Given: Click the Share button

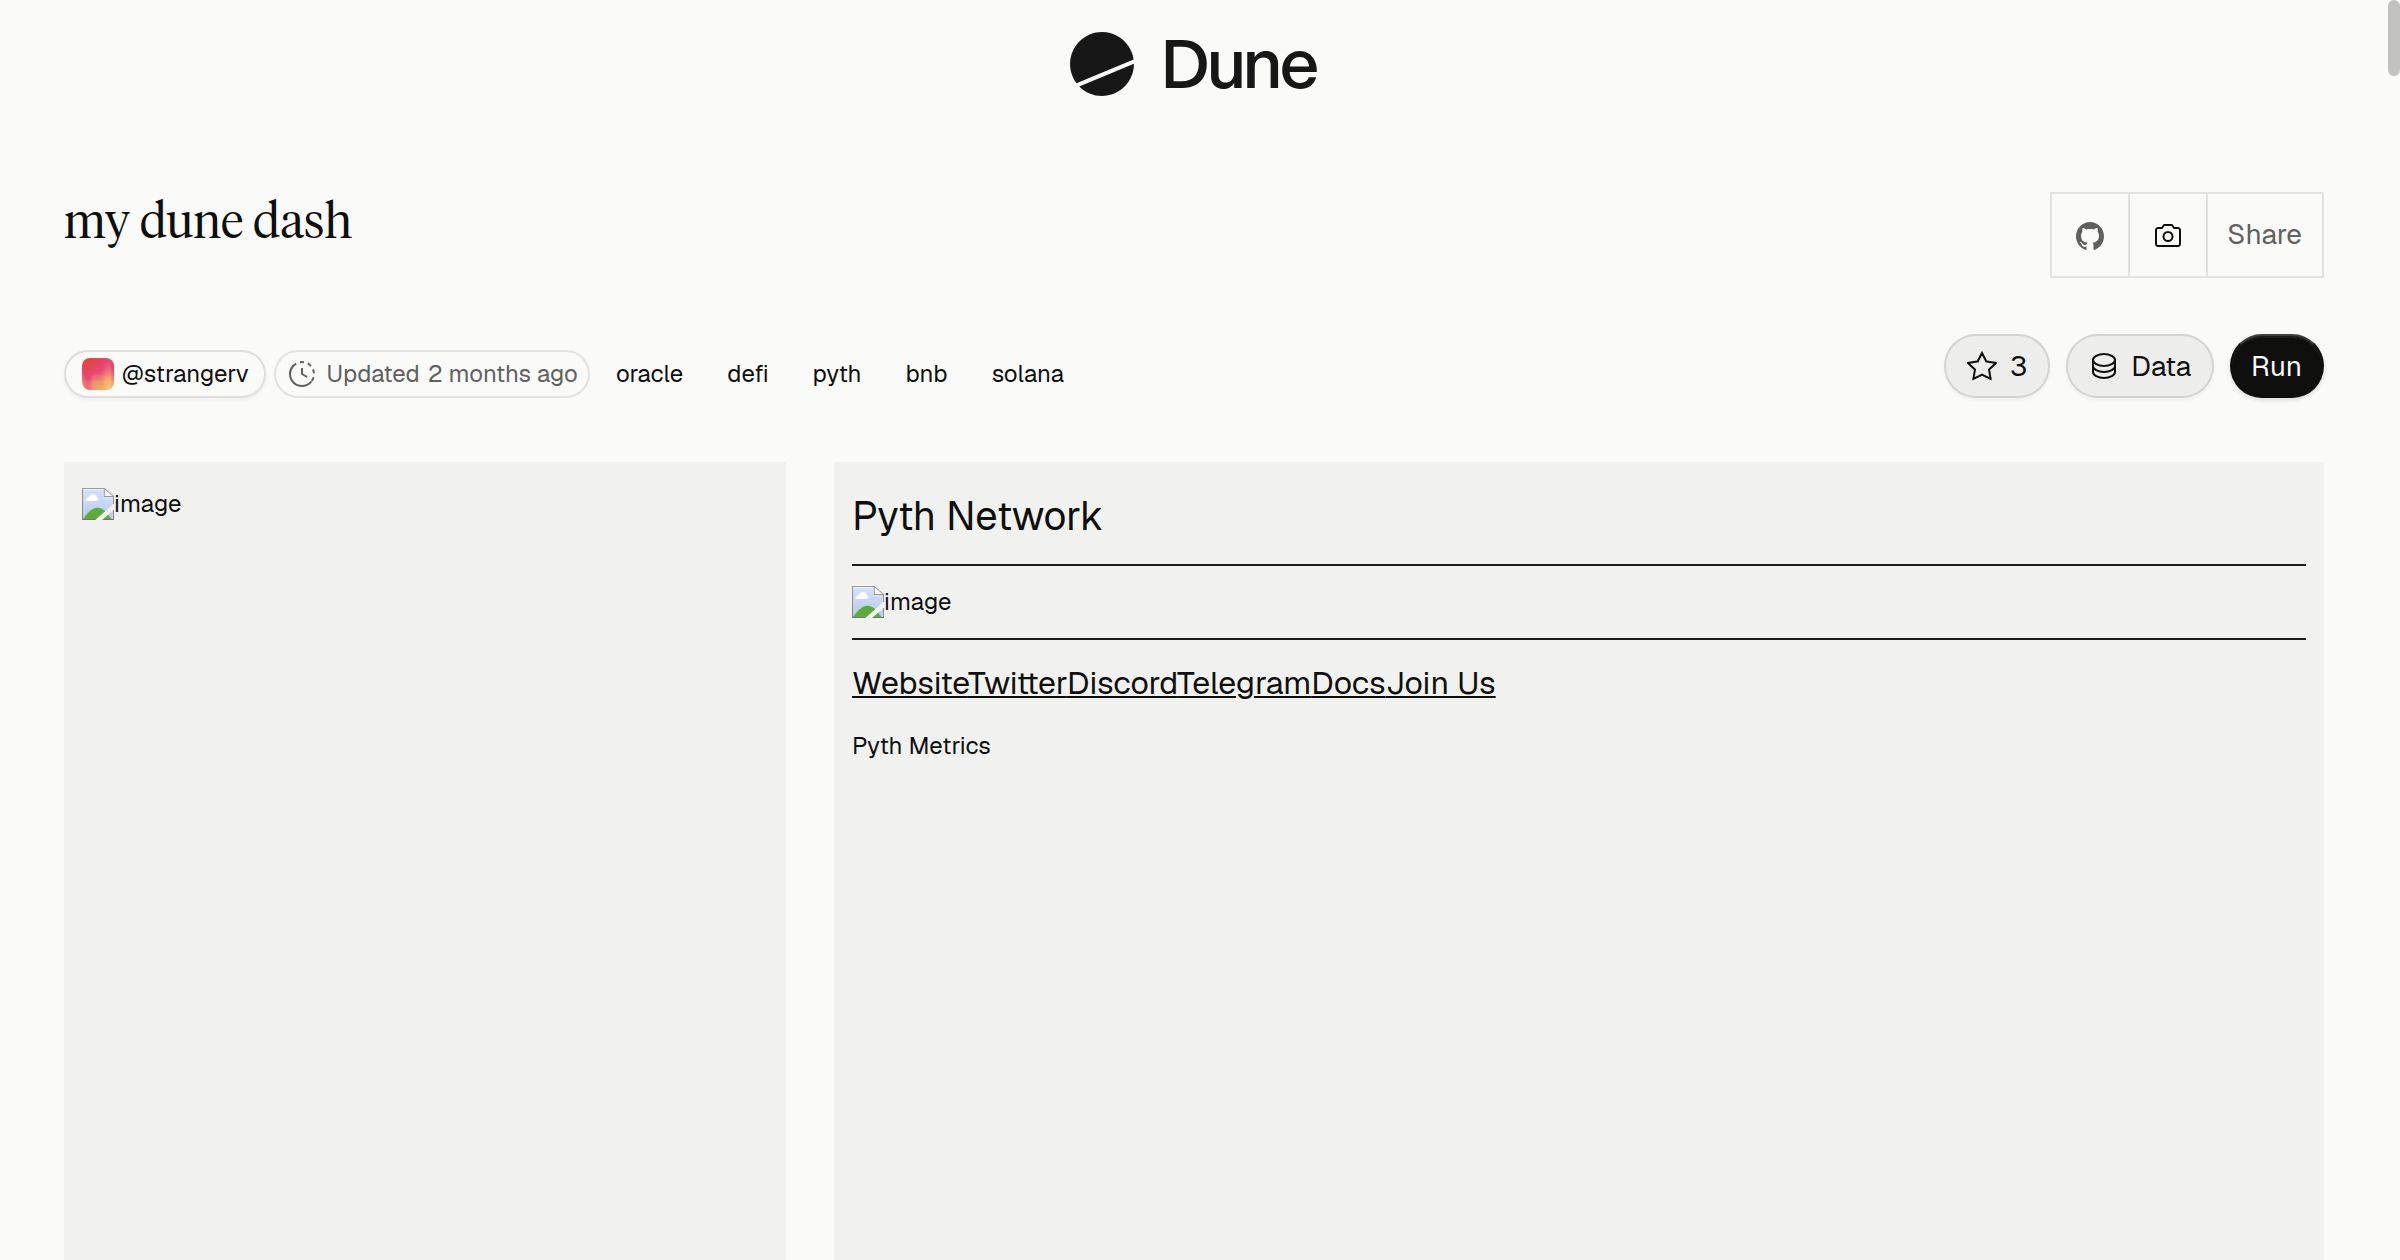Looking at the screenshot, I should [x=2264, y=235].
